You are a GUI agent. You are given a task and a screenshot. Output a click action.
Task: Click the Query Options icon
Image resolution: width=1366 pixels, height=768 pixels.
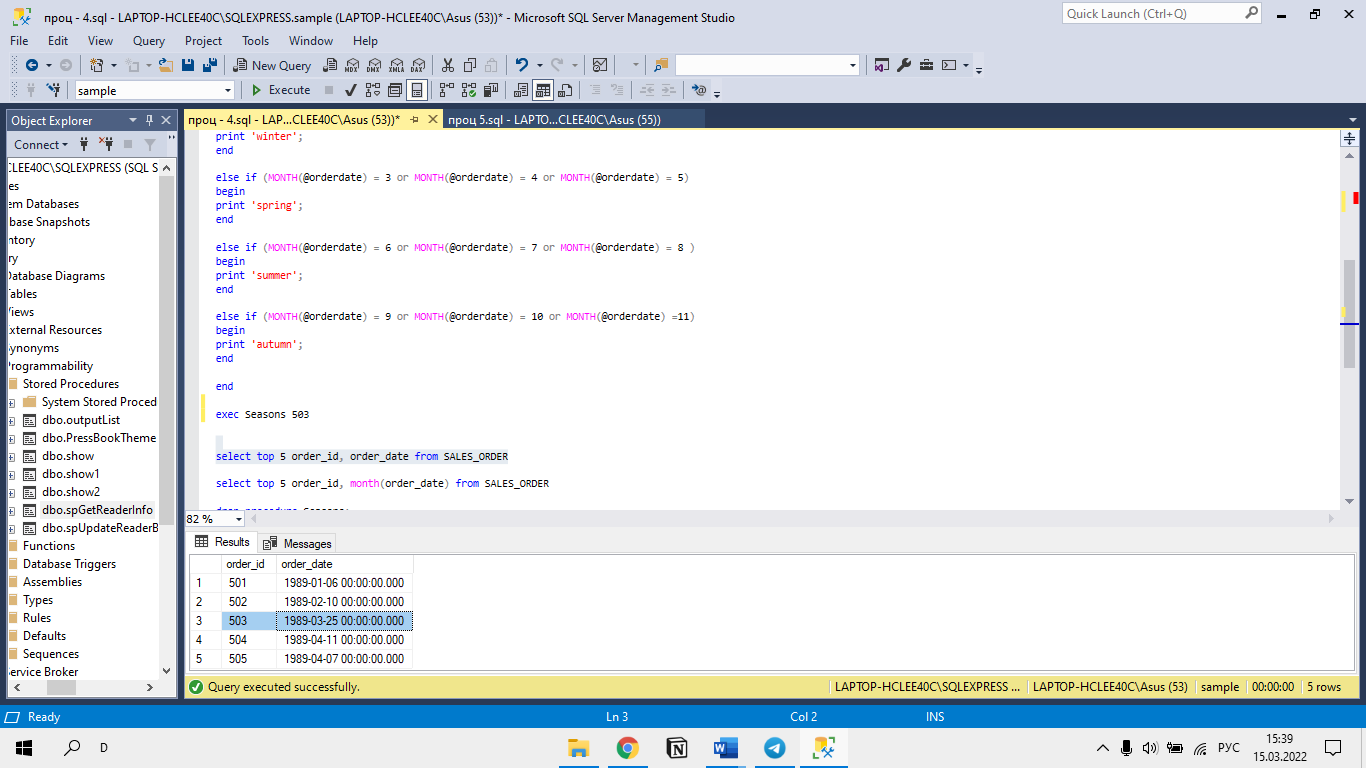click(395, 90)
